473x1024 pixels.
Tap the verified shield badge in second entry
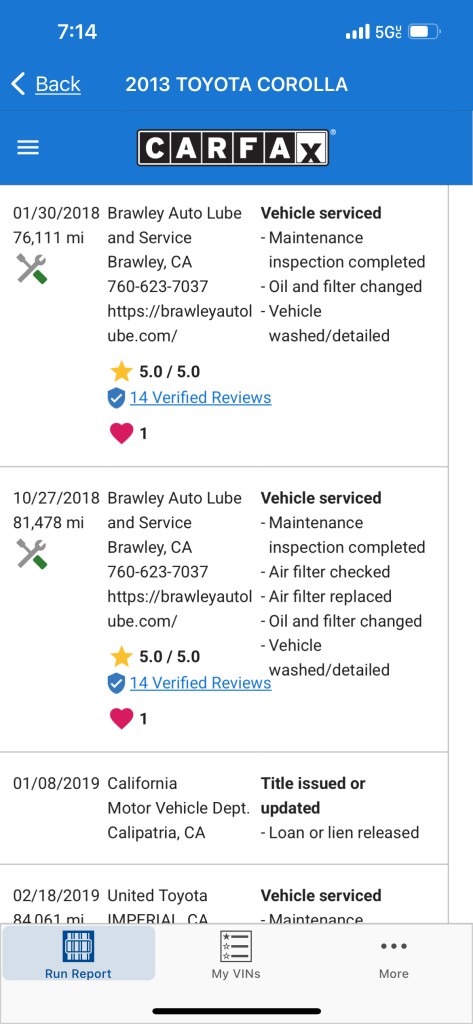click(x=116, y=683)
